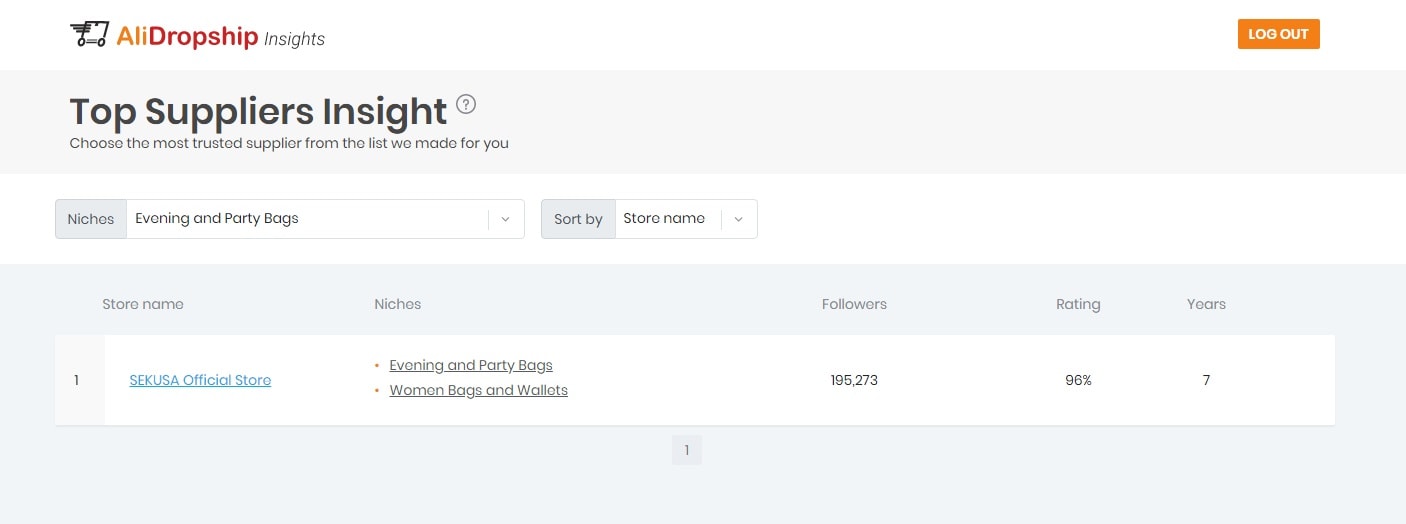Go to page 1 in pagination
This screenshot has width=1406, height=524.
coord(687,450)
